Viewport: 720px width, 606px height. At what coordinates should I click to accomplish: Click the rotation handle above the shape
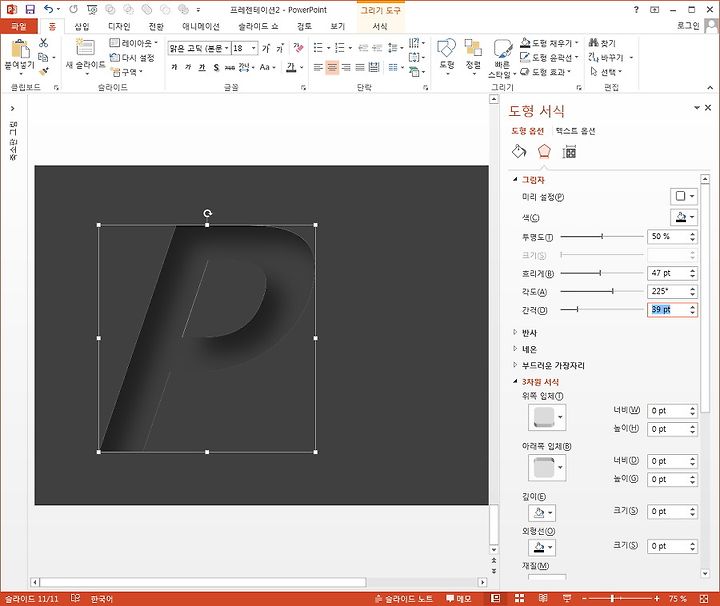[x=208, y=213]
